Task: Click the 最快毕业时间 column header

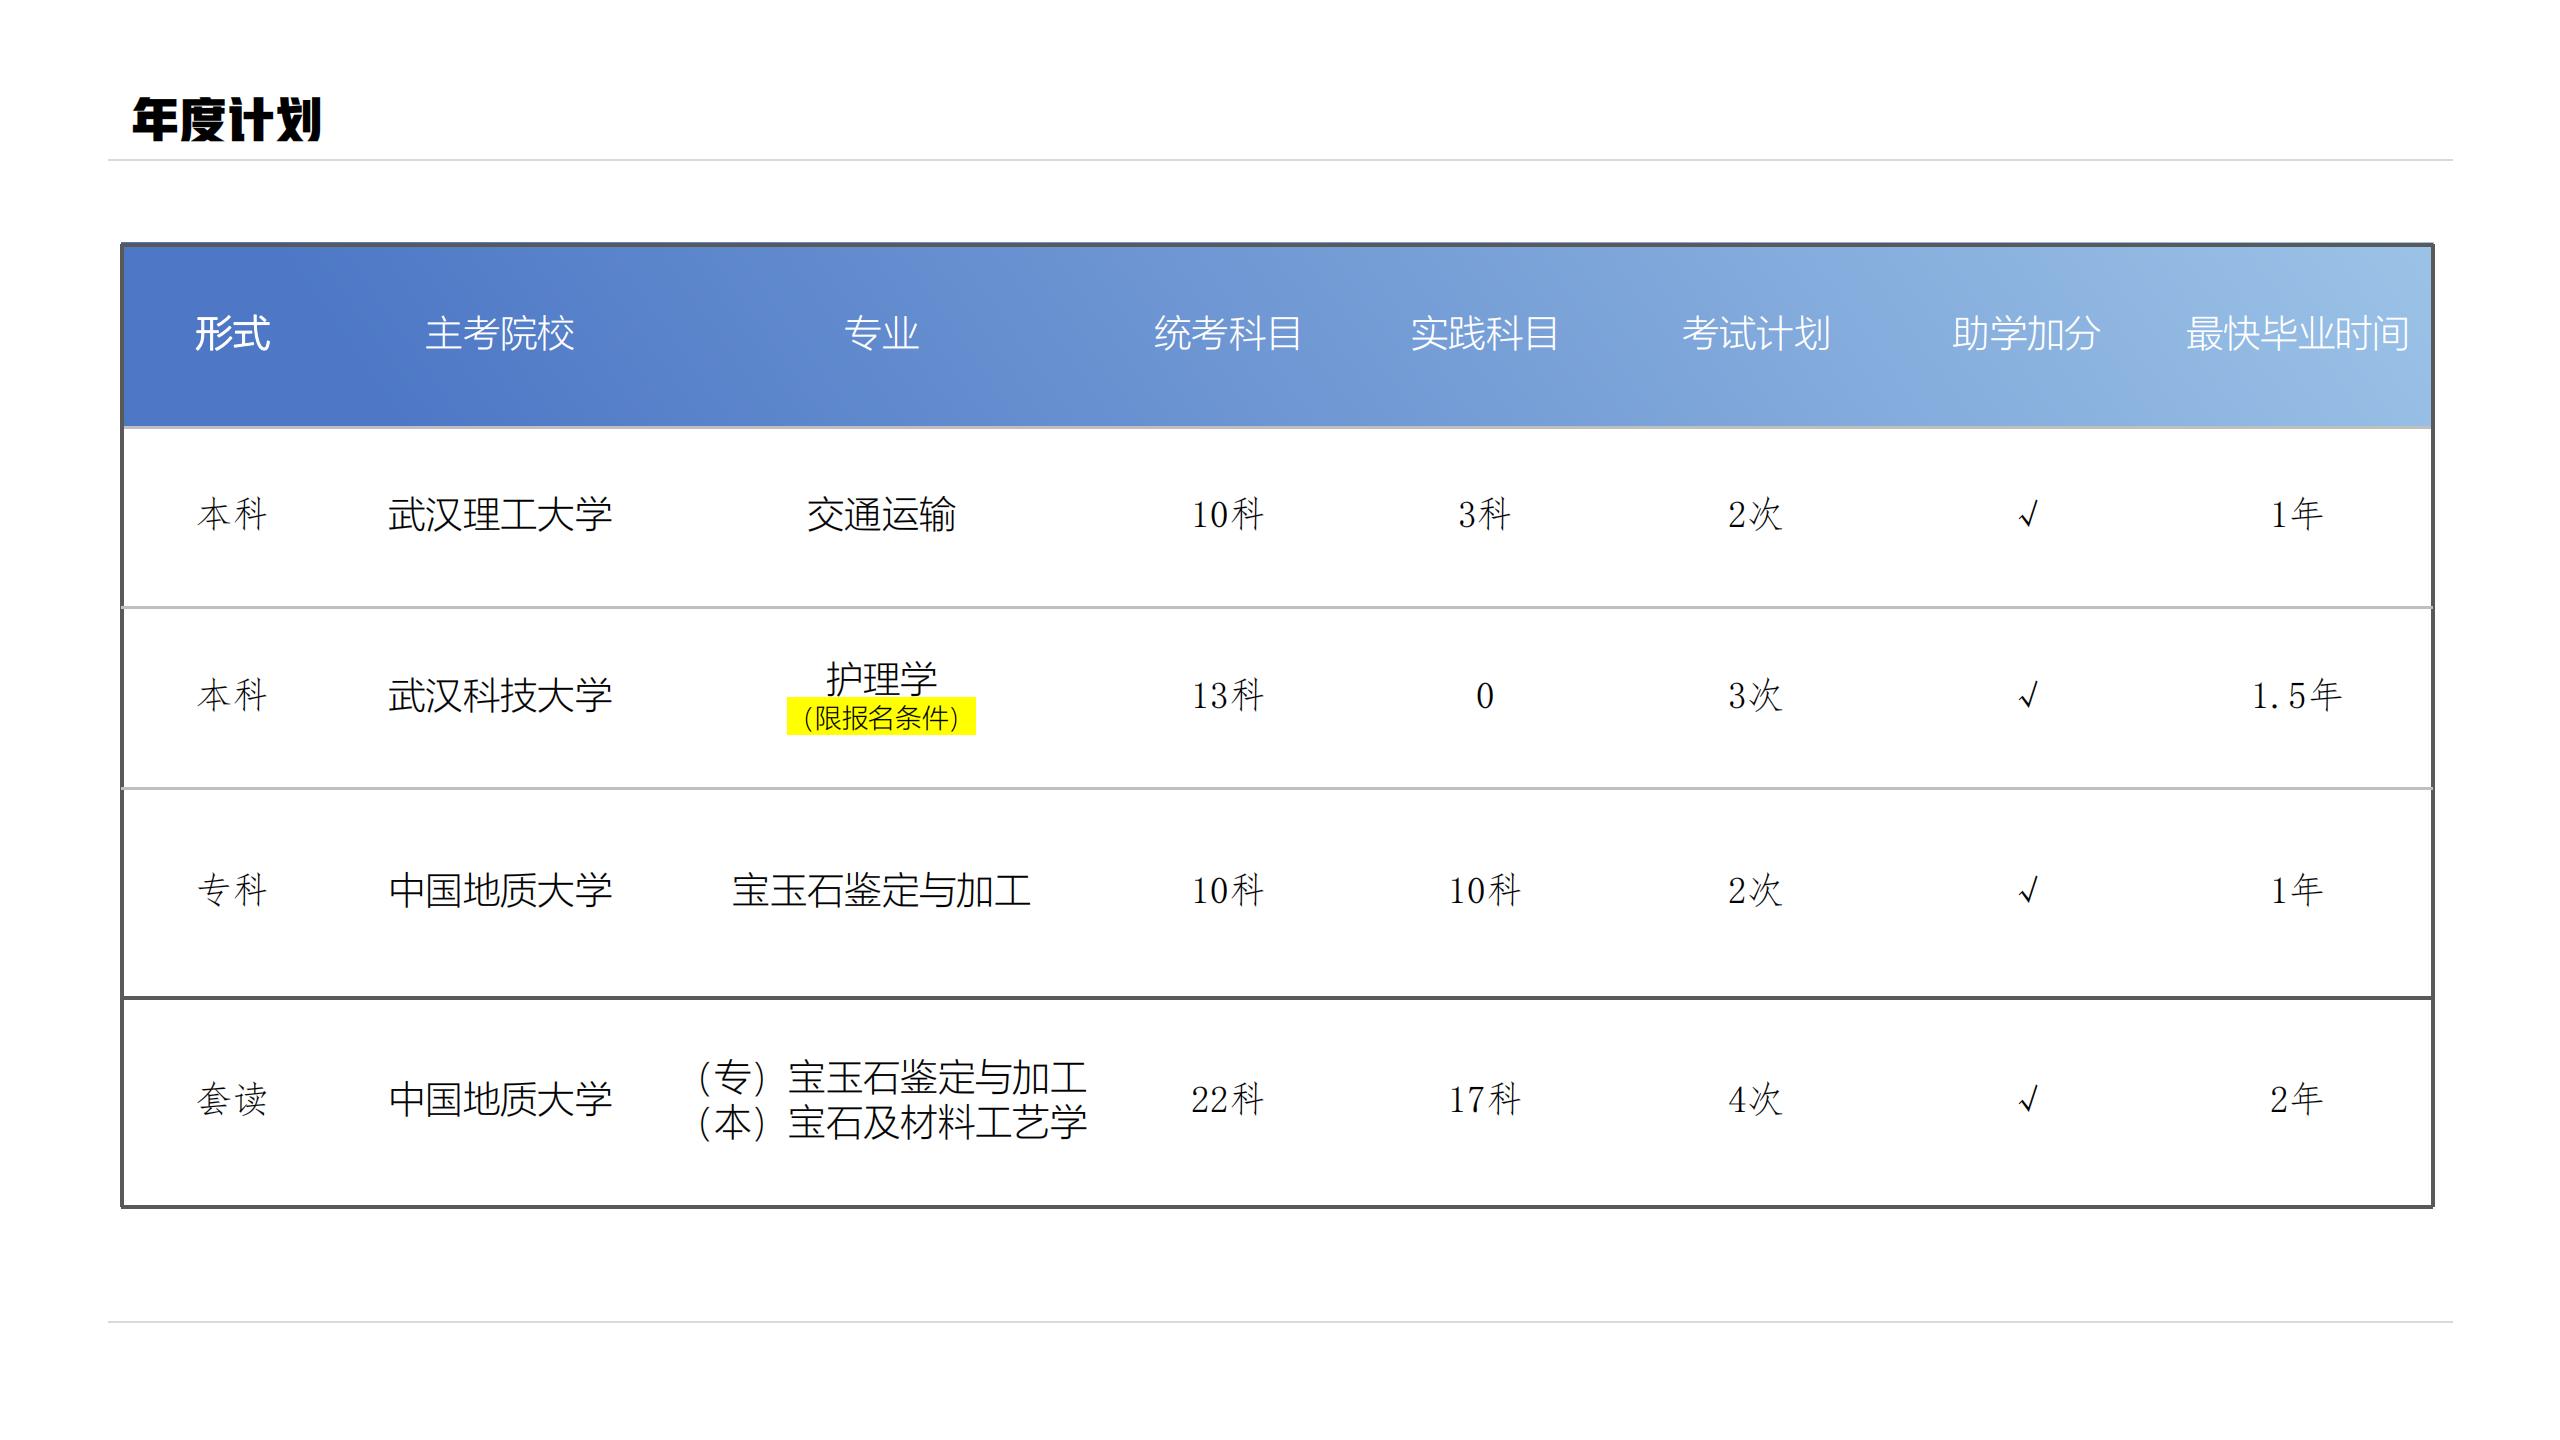Action: 2297,334
